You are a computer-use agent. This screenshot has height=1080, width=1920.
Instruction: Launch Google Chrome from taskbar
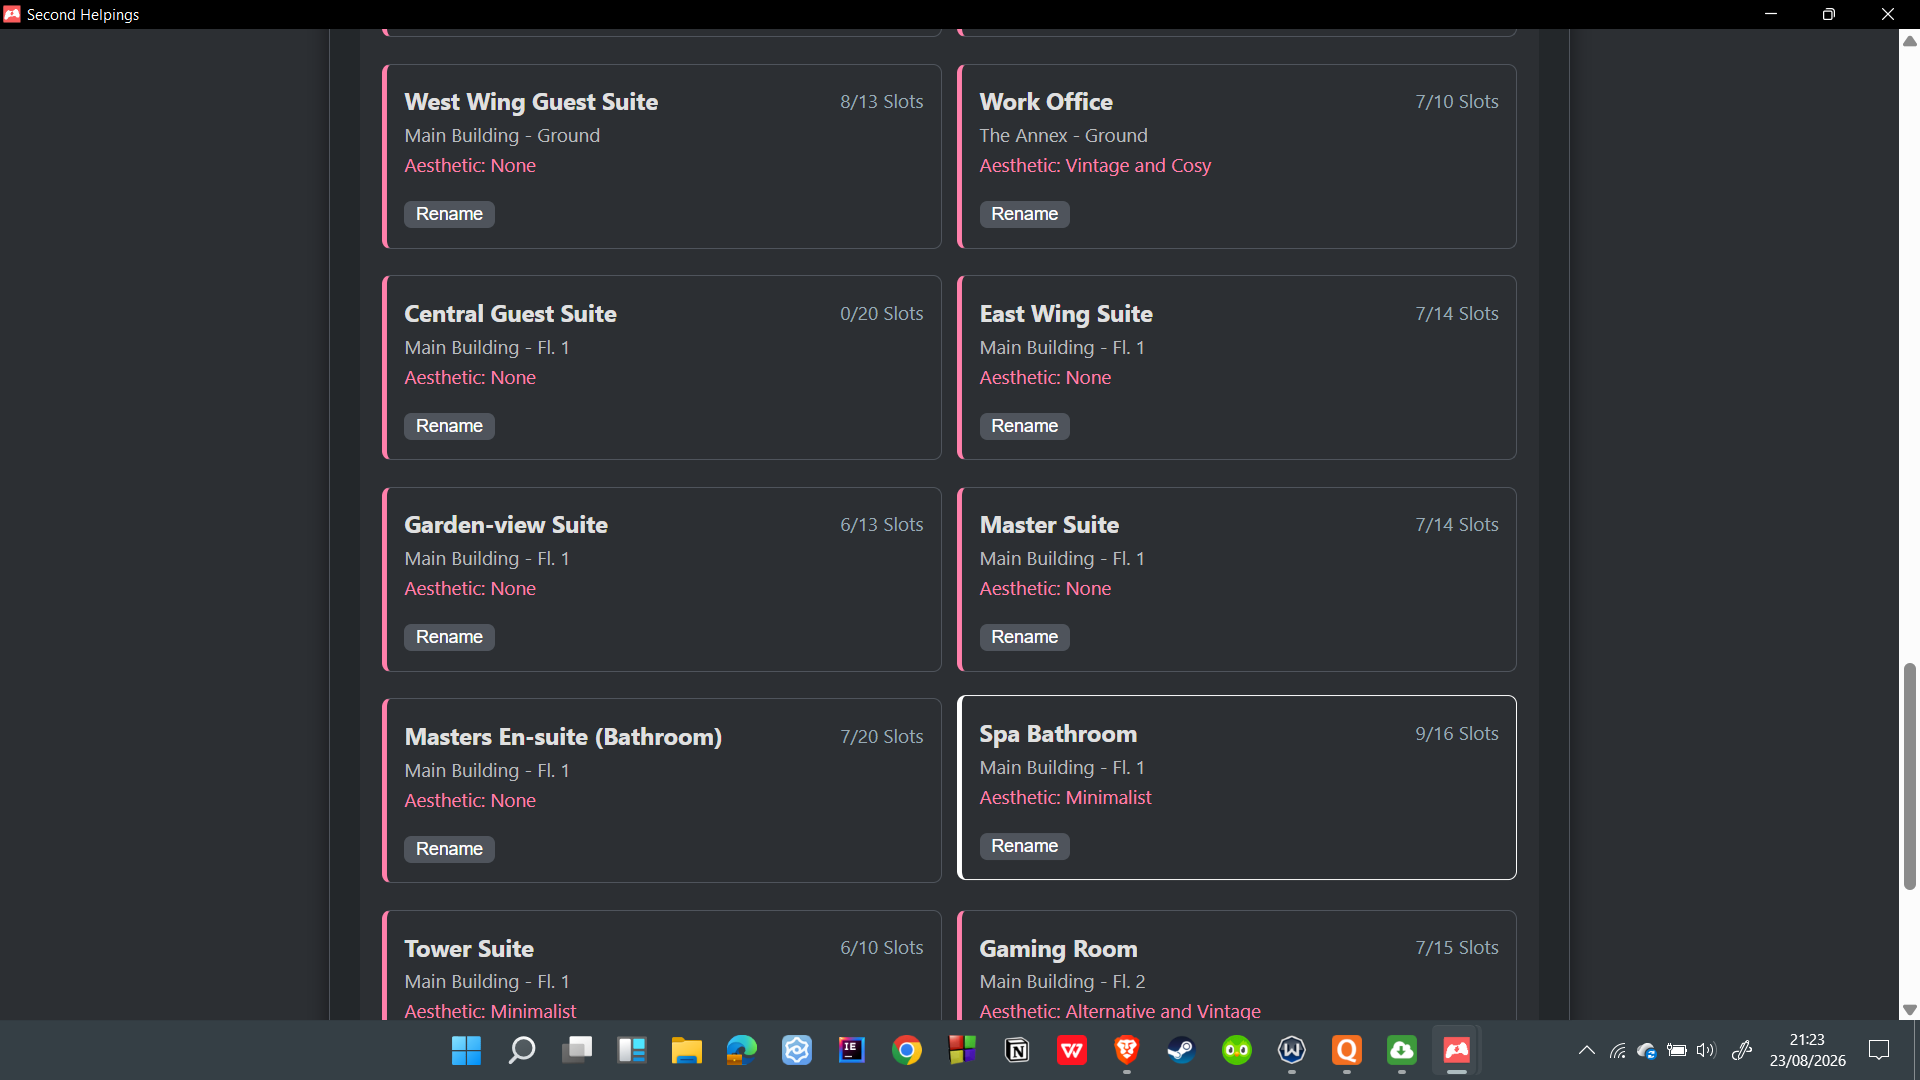[x=907, y=1050]
